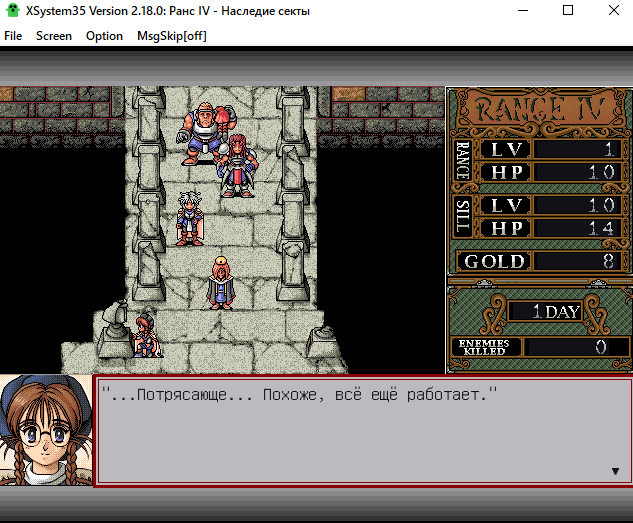Click Rance's LV value field
The image size is (633, 523).
point(580,149)
